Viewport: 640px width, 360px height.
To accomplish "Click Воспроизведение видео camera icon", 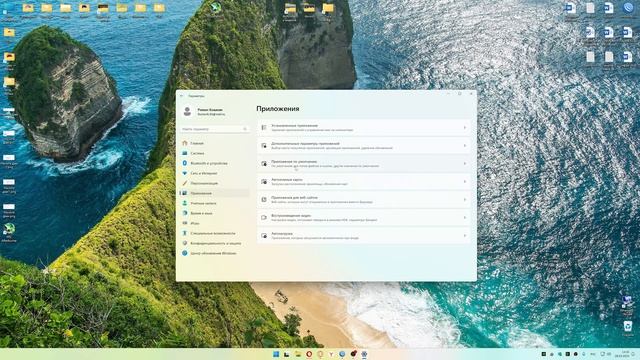I will pyautogui.click(x=264, y=218).
